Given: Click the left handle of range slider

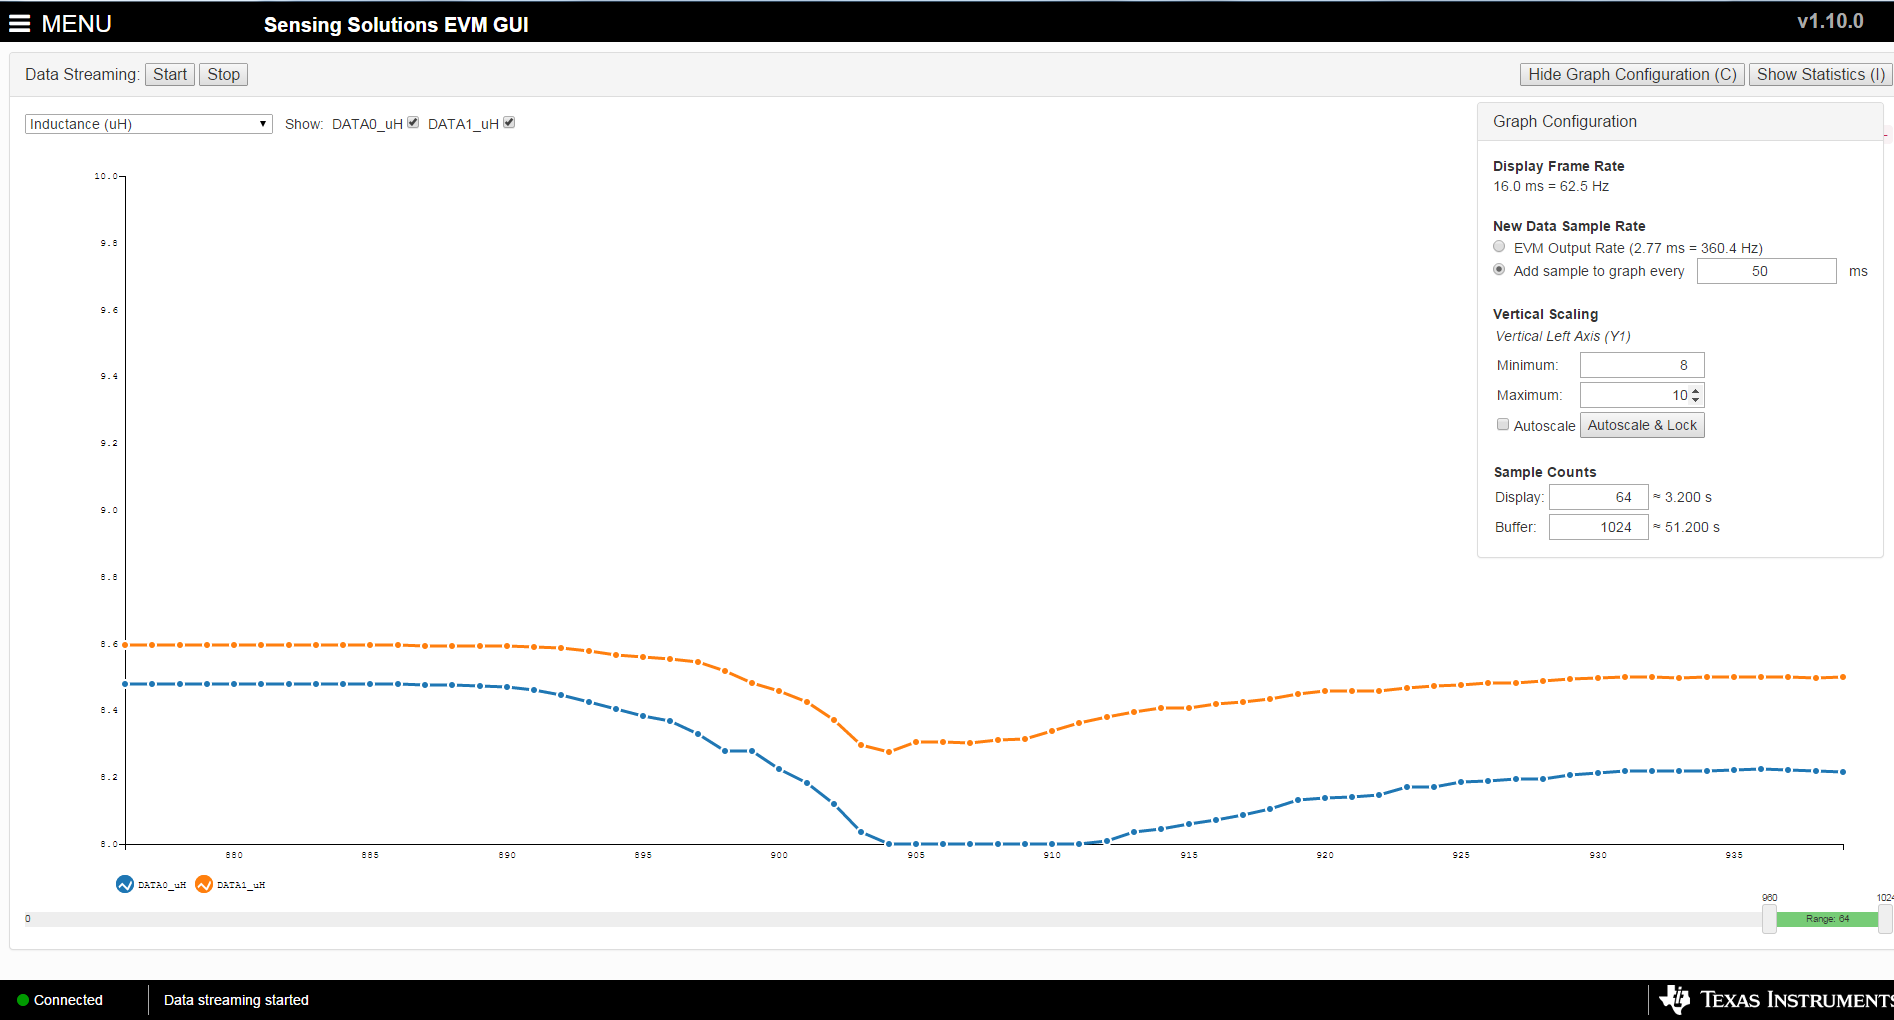Looking at the screenshot, I should pyautogui.click(x=1769, y=919).
